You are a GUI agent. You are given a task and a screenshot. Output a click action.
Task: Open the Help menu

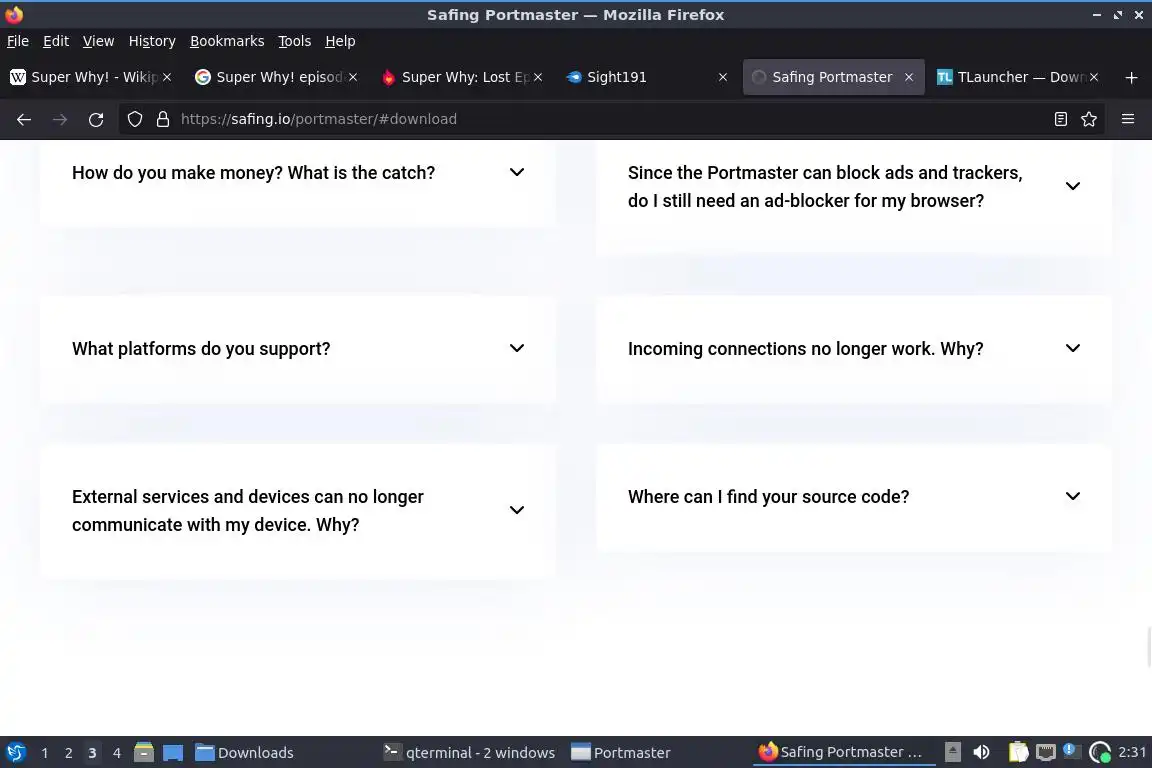(340, 41)
